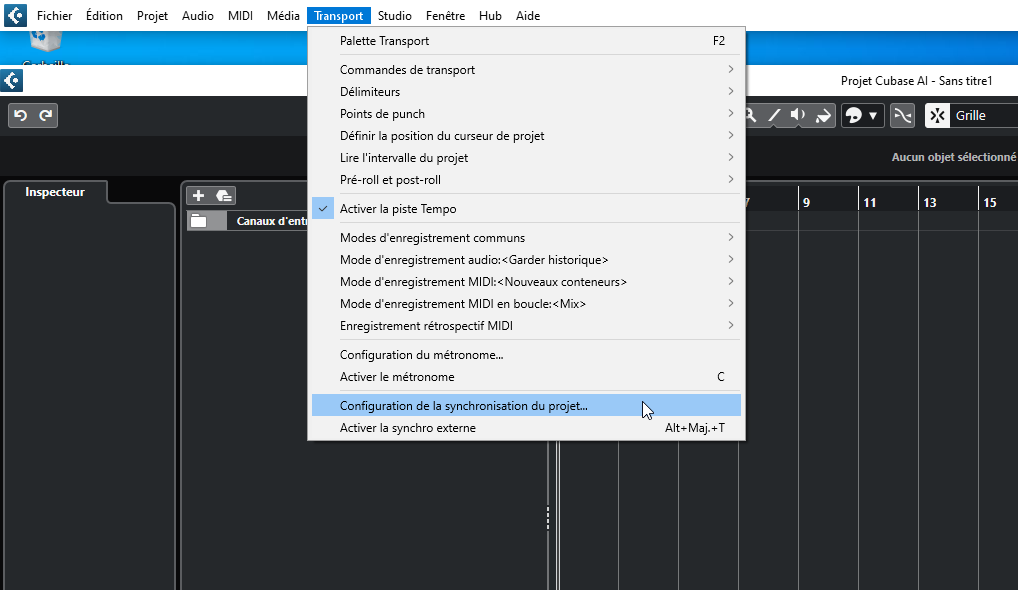Open Configuration du métronome dialog

click(421, 355)
